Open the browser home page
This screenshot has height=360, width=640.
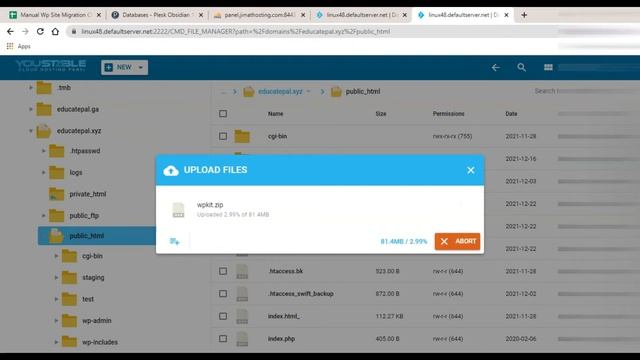(55, 31)
